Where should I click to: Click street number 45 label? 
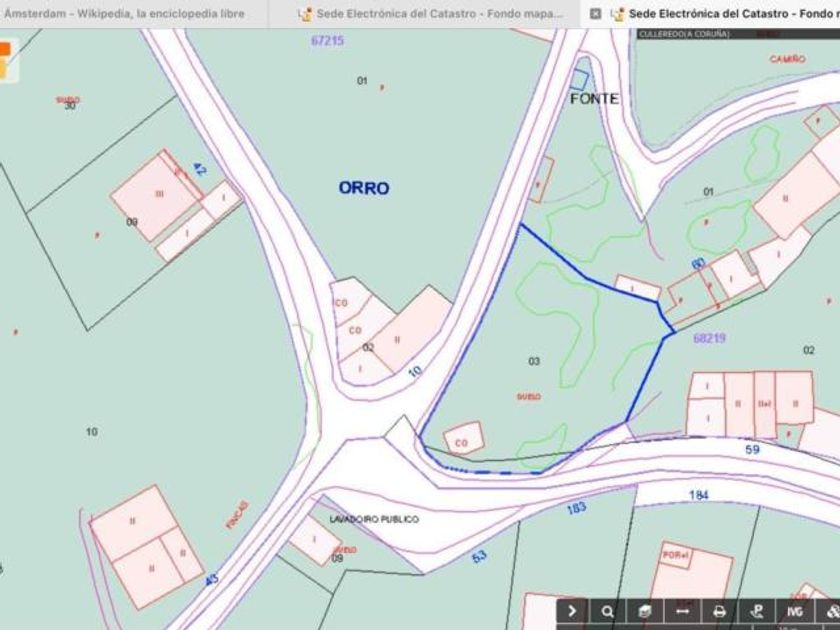[212, 580]
